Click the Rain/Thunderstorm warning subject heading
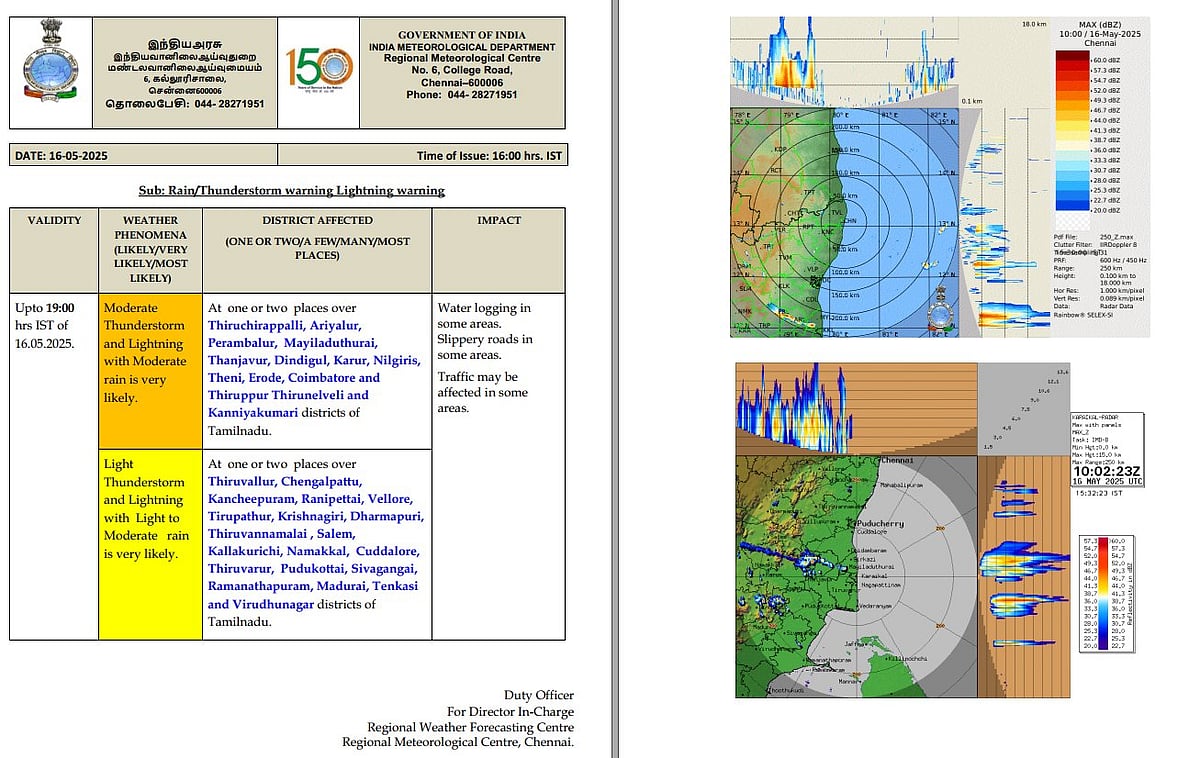The image size is (1200, 758). pos(291,190)
